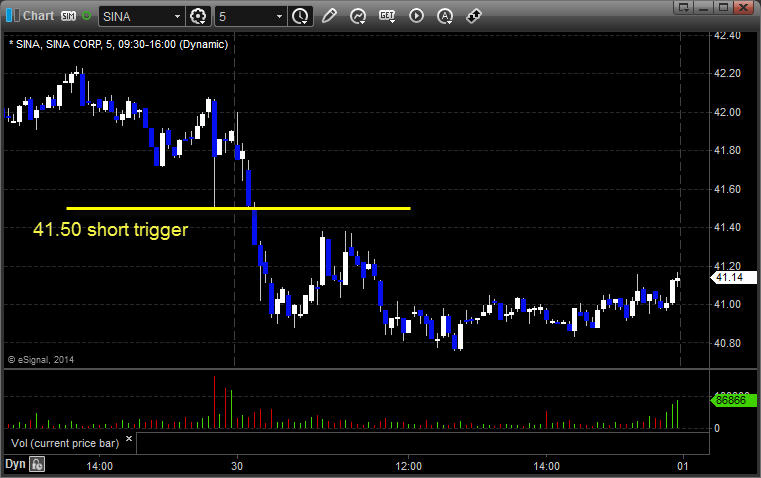This screenshot has width=761, height=478.
Task: Open the studies chart indicator menu
Action: tap(358, 16)
